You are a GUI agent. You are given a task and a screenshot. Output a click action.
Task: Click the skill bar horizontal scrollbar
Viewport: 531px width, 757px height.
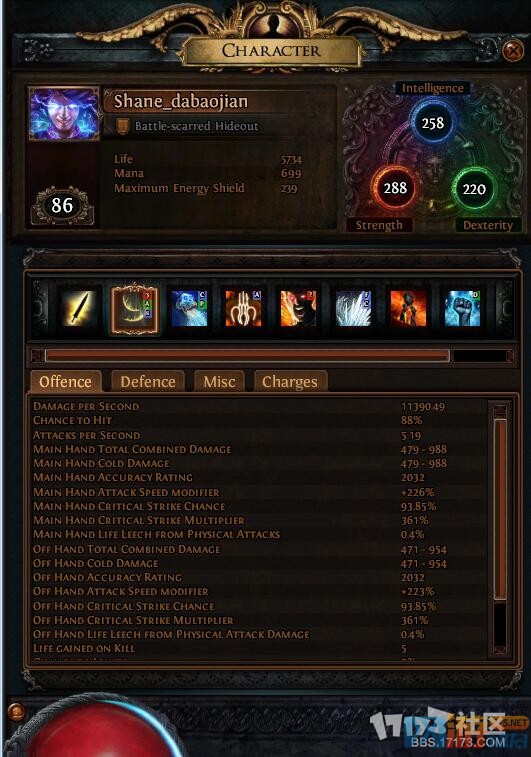[272, 356]
